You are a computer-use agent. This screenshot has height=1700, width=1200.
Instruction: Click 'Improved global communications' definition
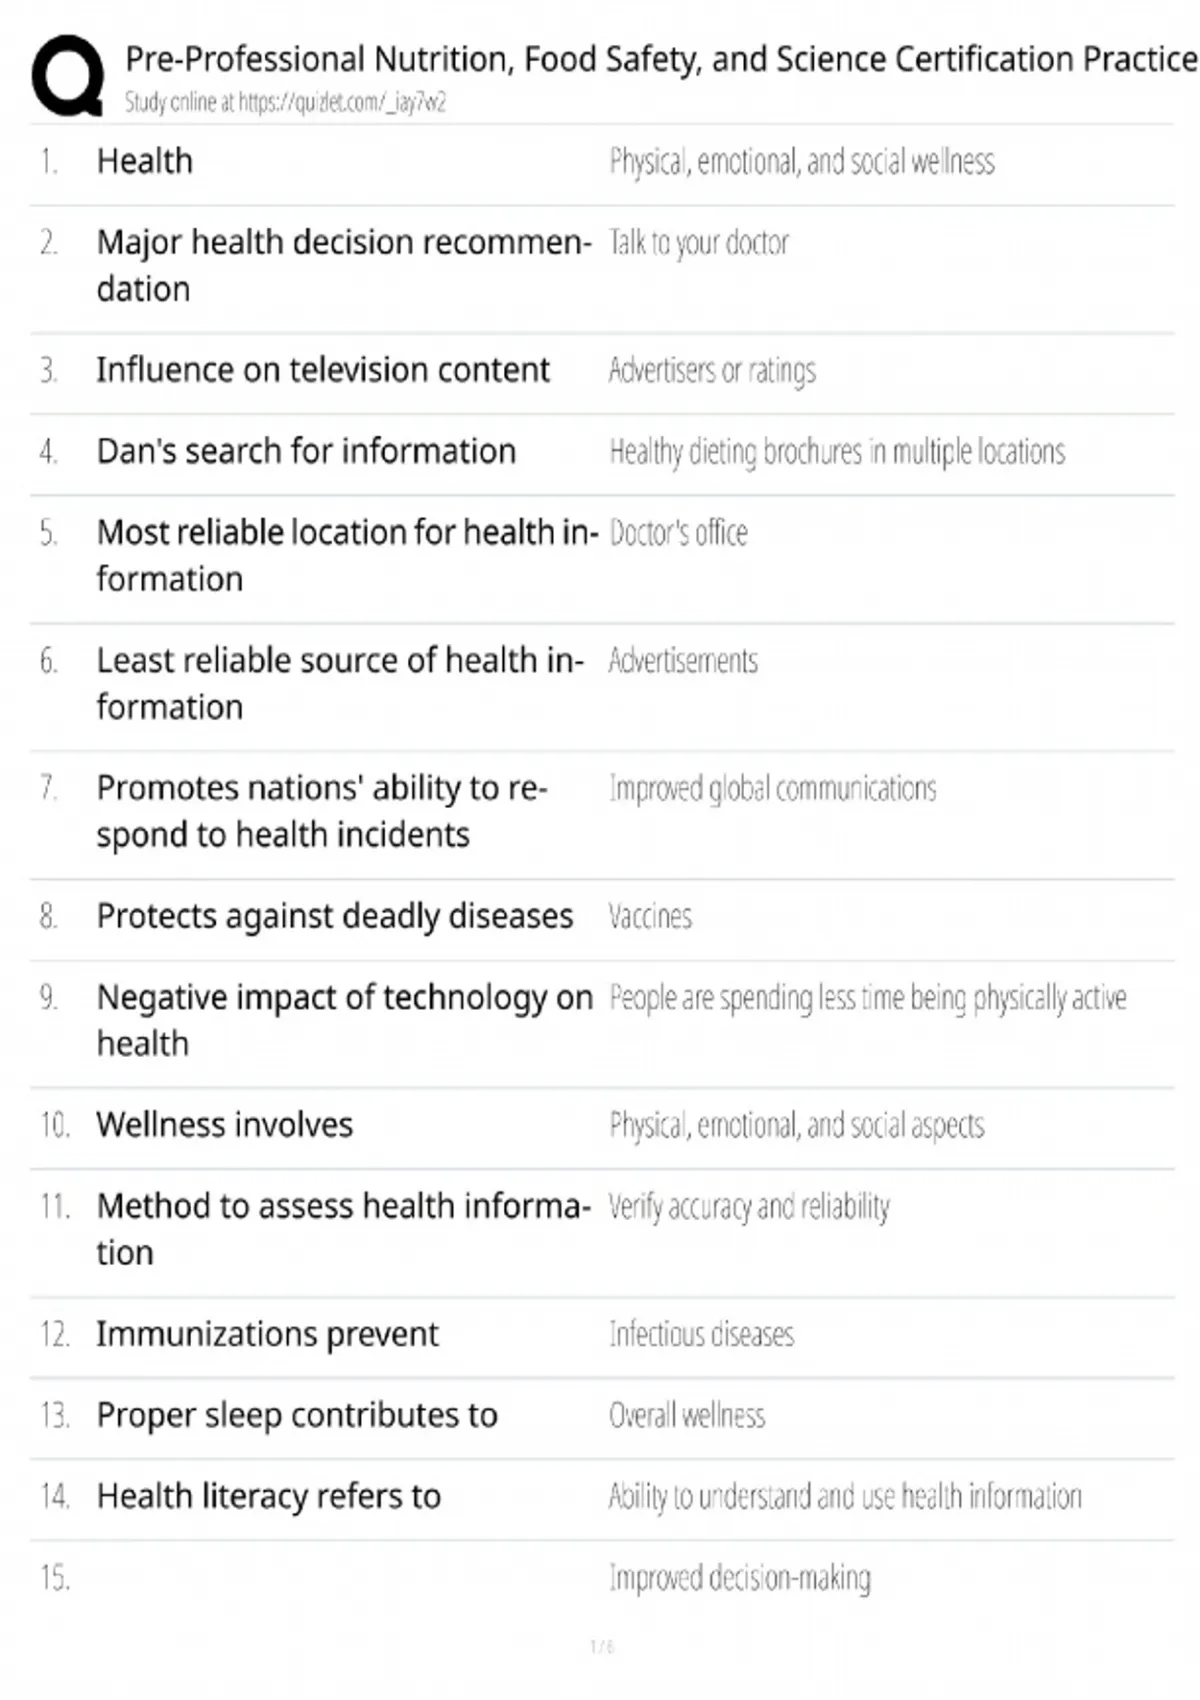[x=772, y=789]
